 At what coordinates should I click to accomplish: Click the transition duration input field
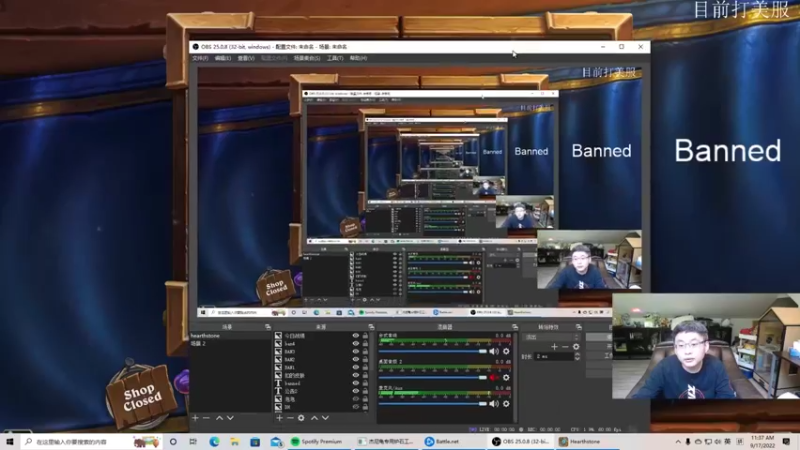click(x=553, y=356)
